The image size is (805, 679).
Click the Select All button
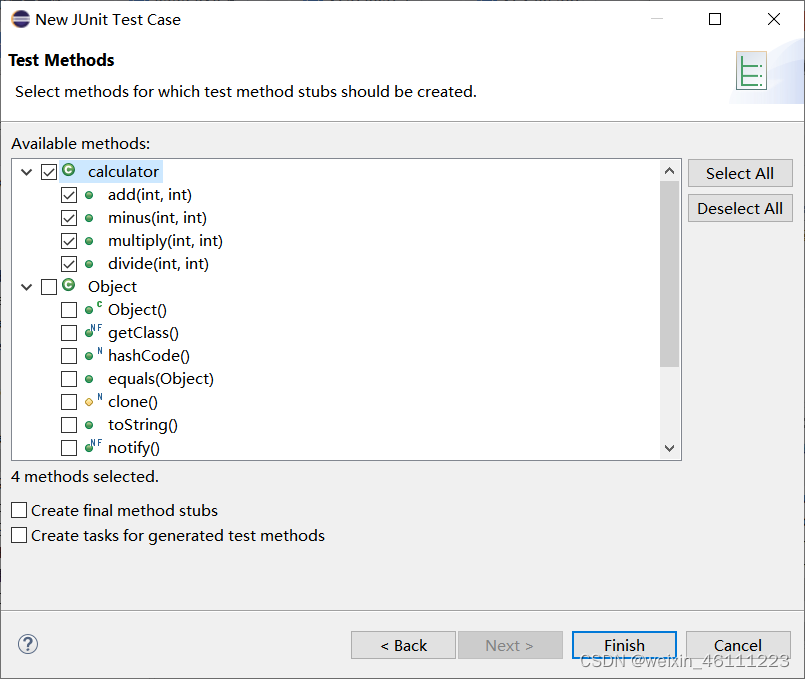(x=740, y=173)
